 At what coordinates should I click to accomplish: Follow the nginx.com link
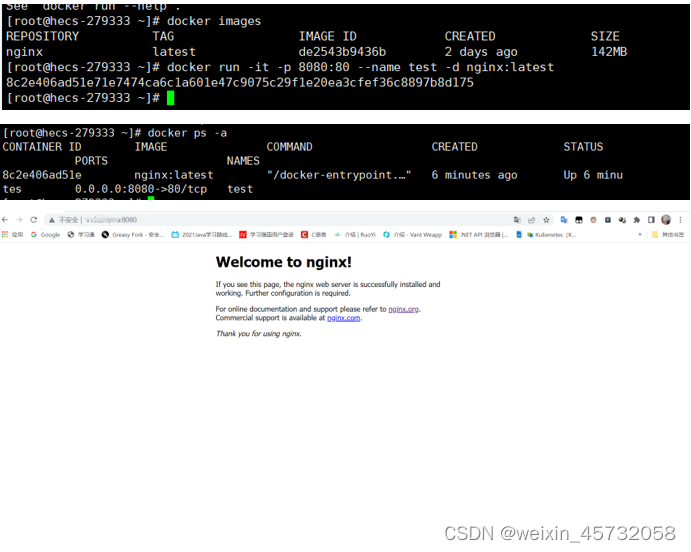pyautogui.click(x=344, y=318)
